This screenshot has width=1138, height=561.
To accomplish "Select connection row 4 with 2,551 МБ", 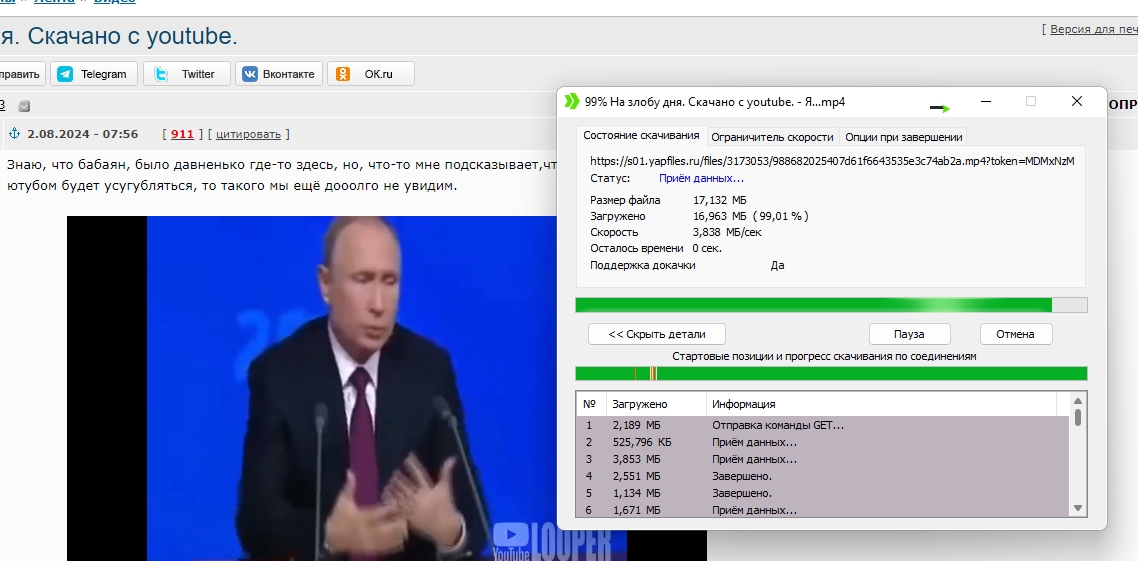I will tap(823, 476).
